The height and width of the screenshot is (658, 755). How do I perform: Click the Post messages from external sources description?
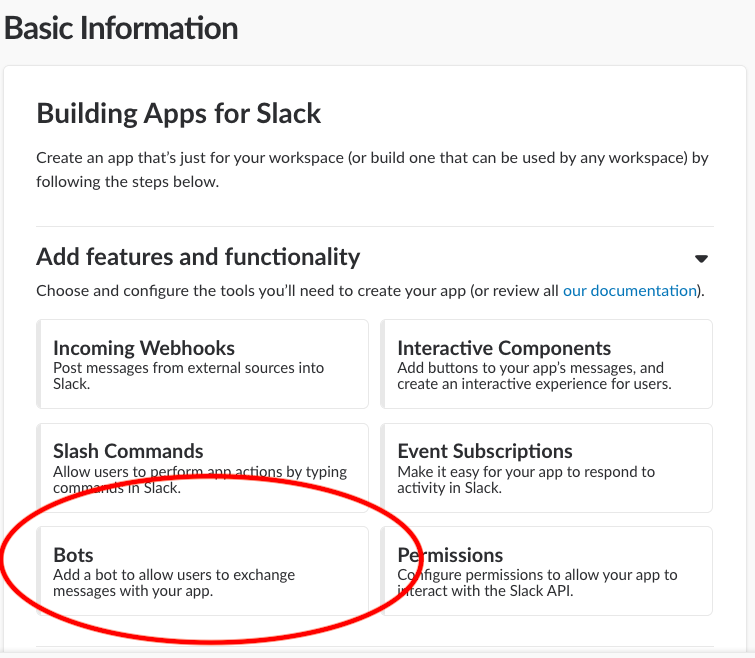(x=188, y=375)
